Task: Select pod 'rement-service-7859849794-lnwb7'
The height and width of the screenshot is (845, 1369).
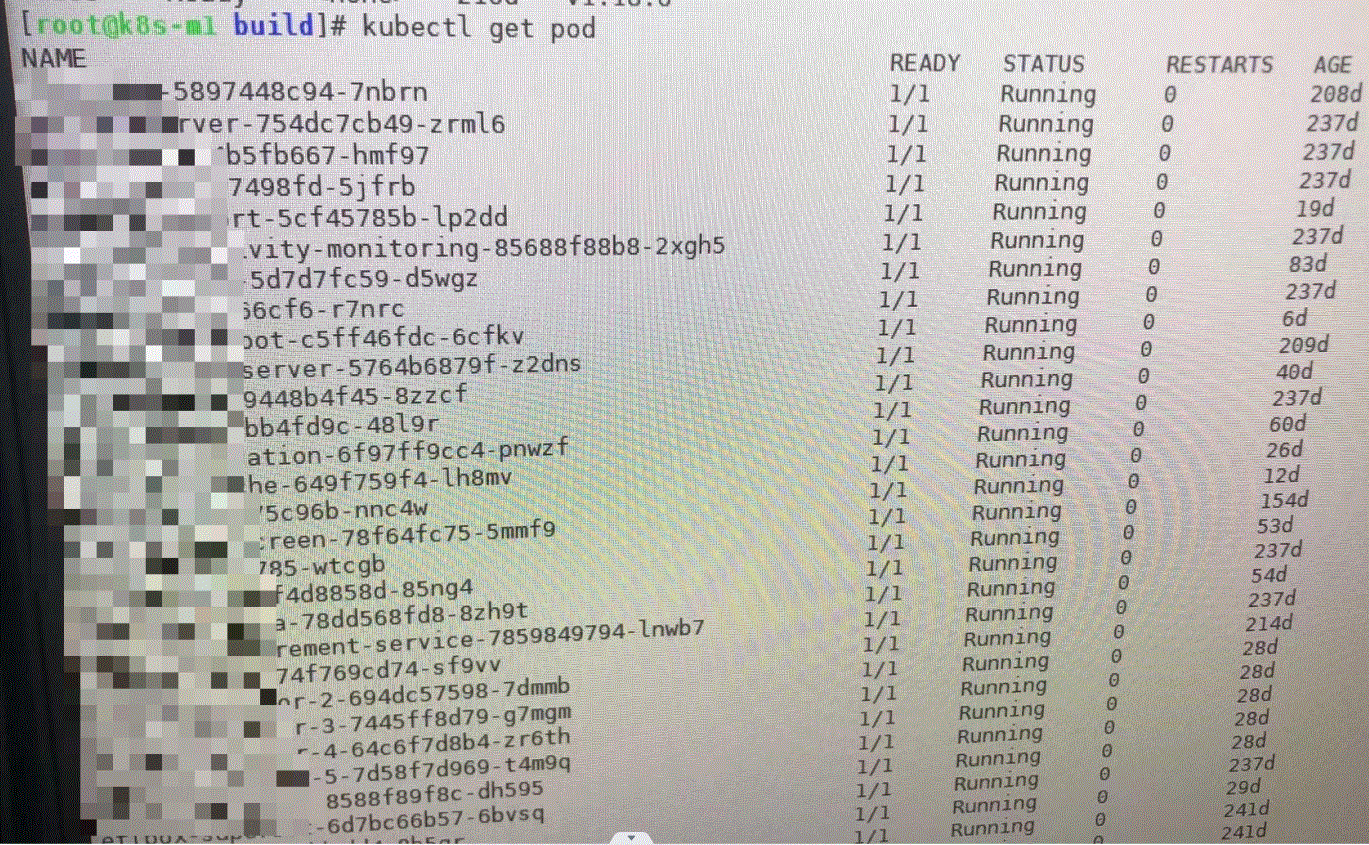Action: pos(492,637)
